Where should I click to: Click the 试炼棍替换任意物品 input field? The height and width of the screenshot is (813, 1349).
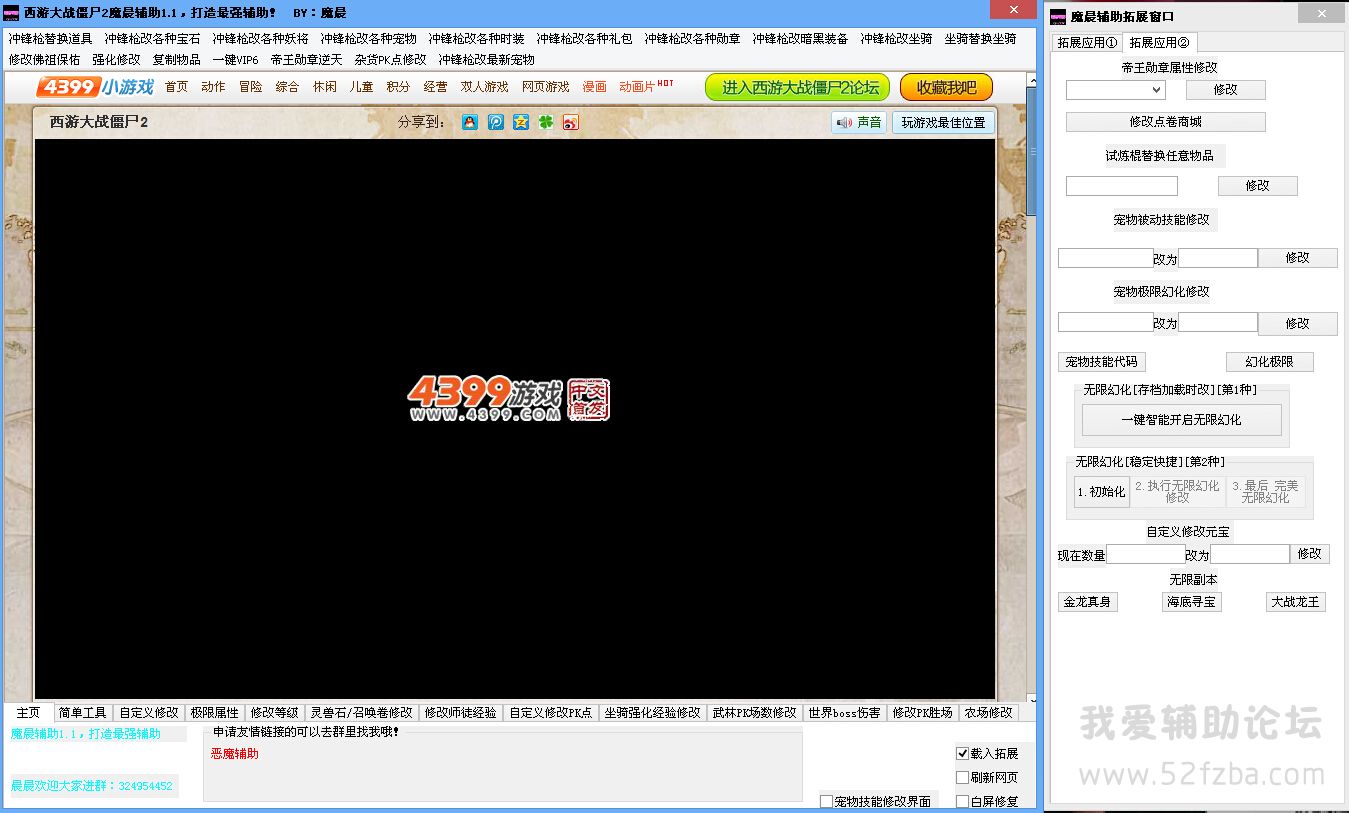pos(1121,186)
